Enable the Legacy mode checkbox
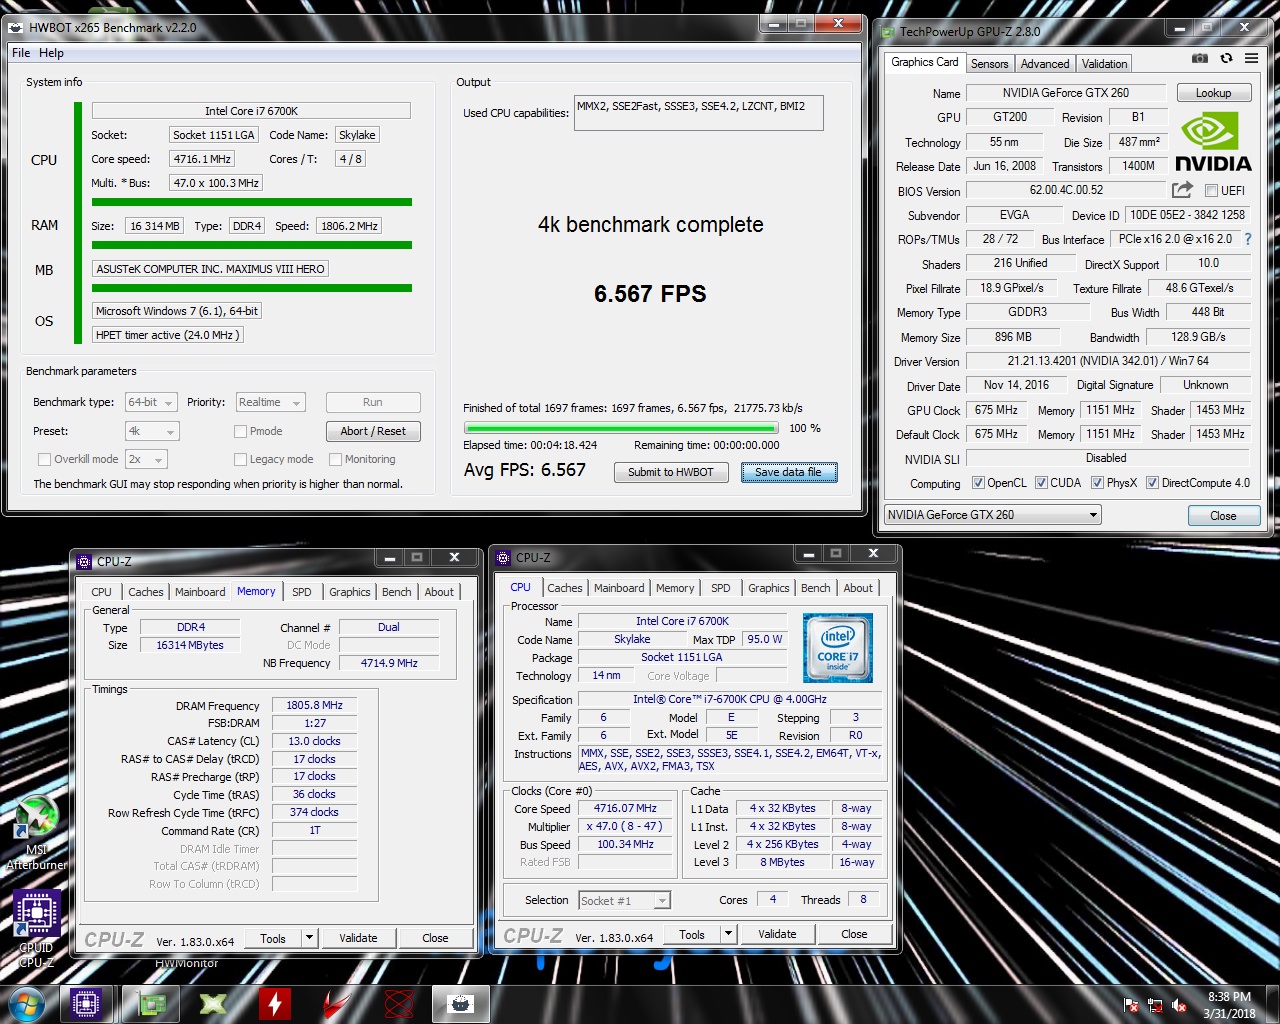The height and width of the screenshot is (1024, 1280). [x=240, y=459]
